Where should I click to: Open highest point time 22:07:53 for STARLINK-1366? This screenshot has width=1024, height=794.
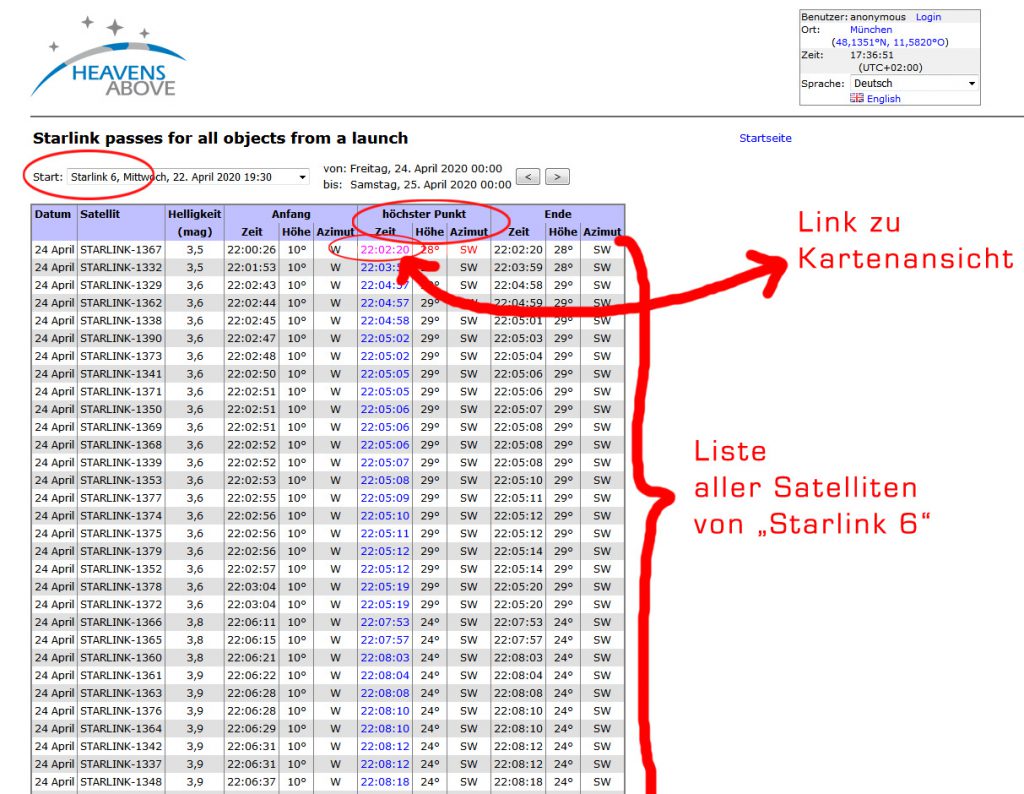pyautogui.click(x=385, y=622)
